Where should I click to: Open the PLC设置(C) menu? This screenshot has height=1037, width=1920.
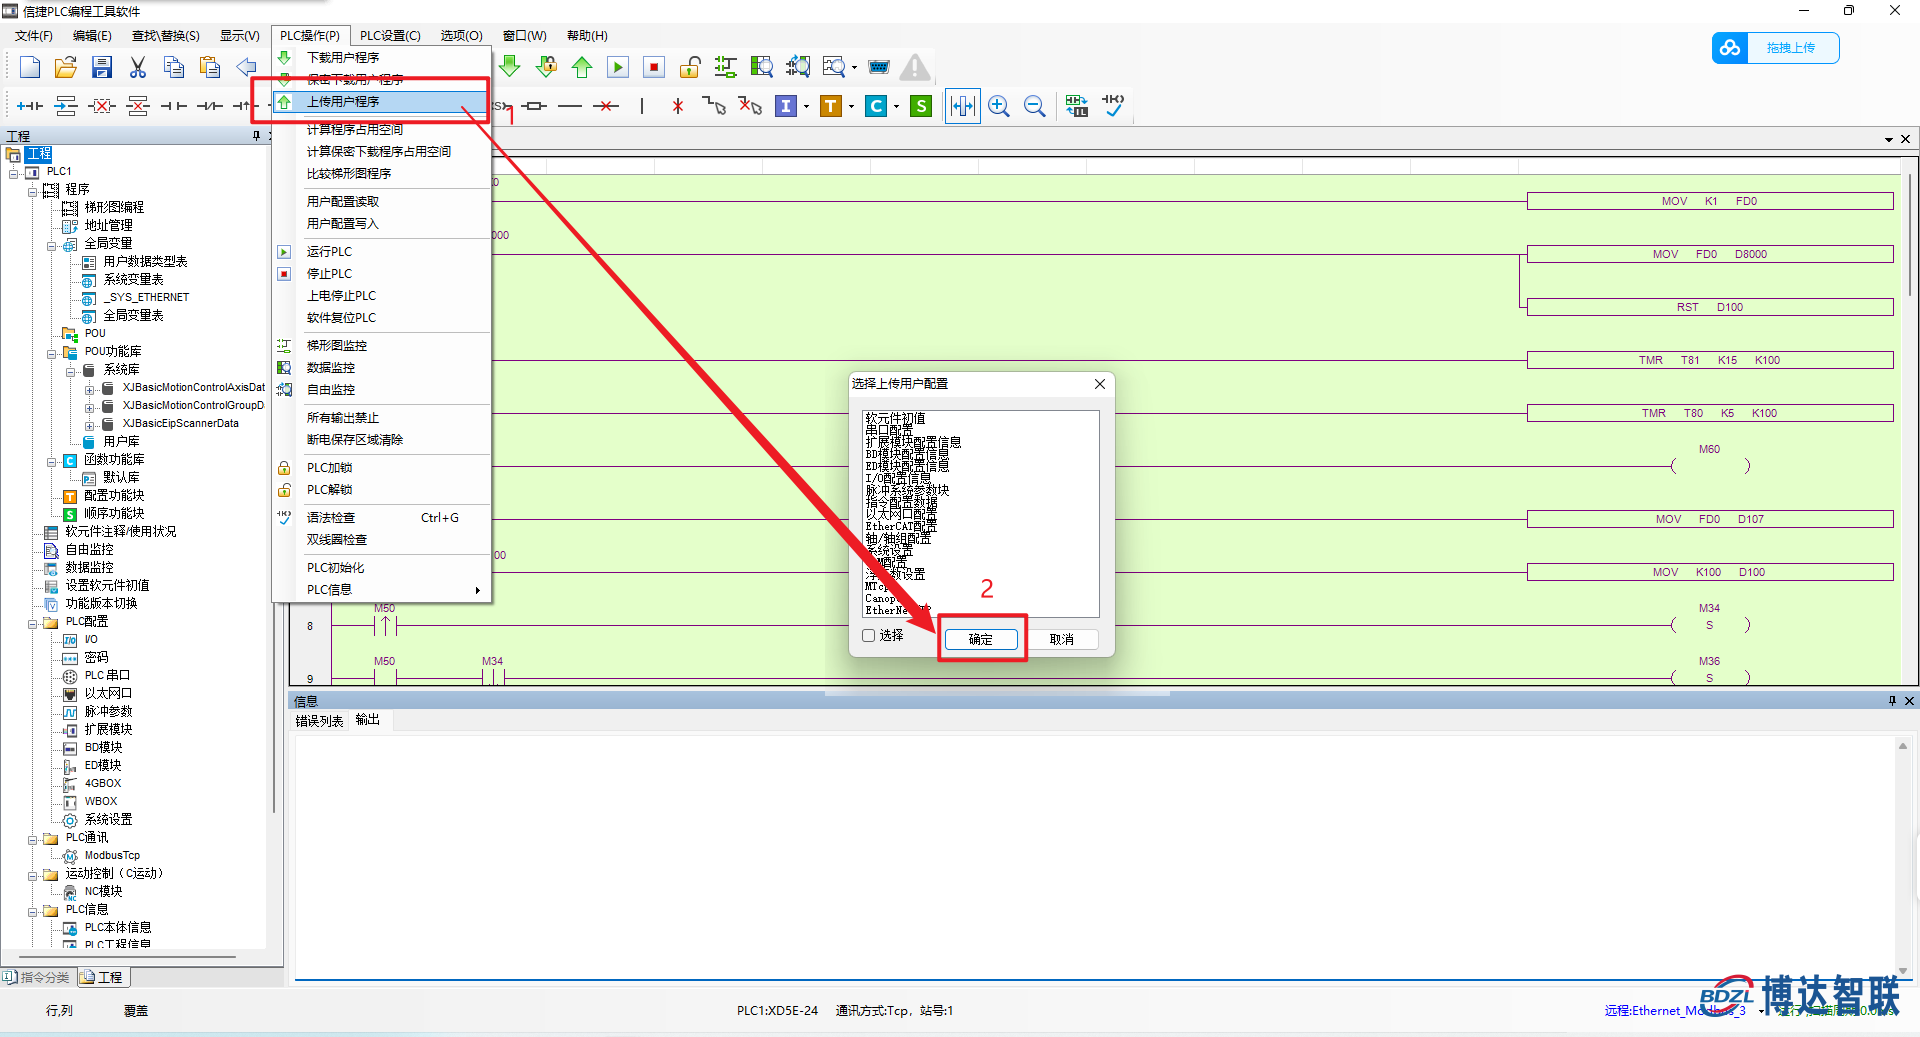pyautogui.click(x=390, y=36)
